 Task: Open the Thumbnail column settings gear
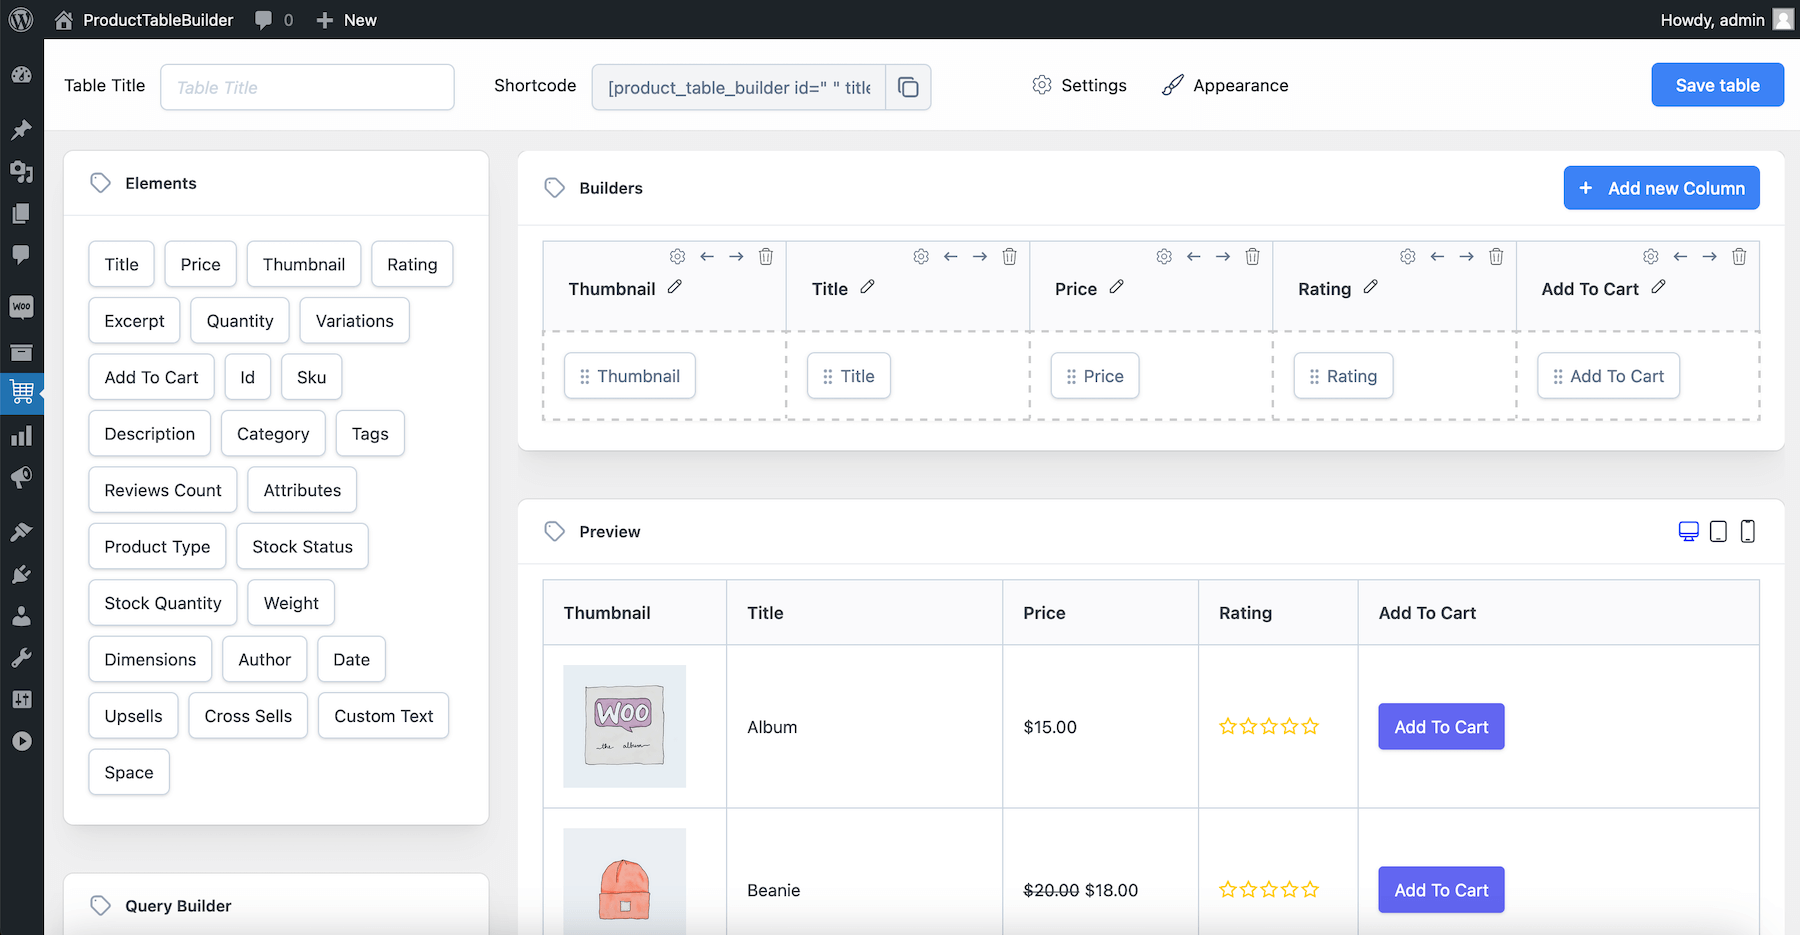(x=677, y=256)
